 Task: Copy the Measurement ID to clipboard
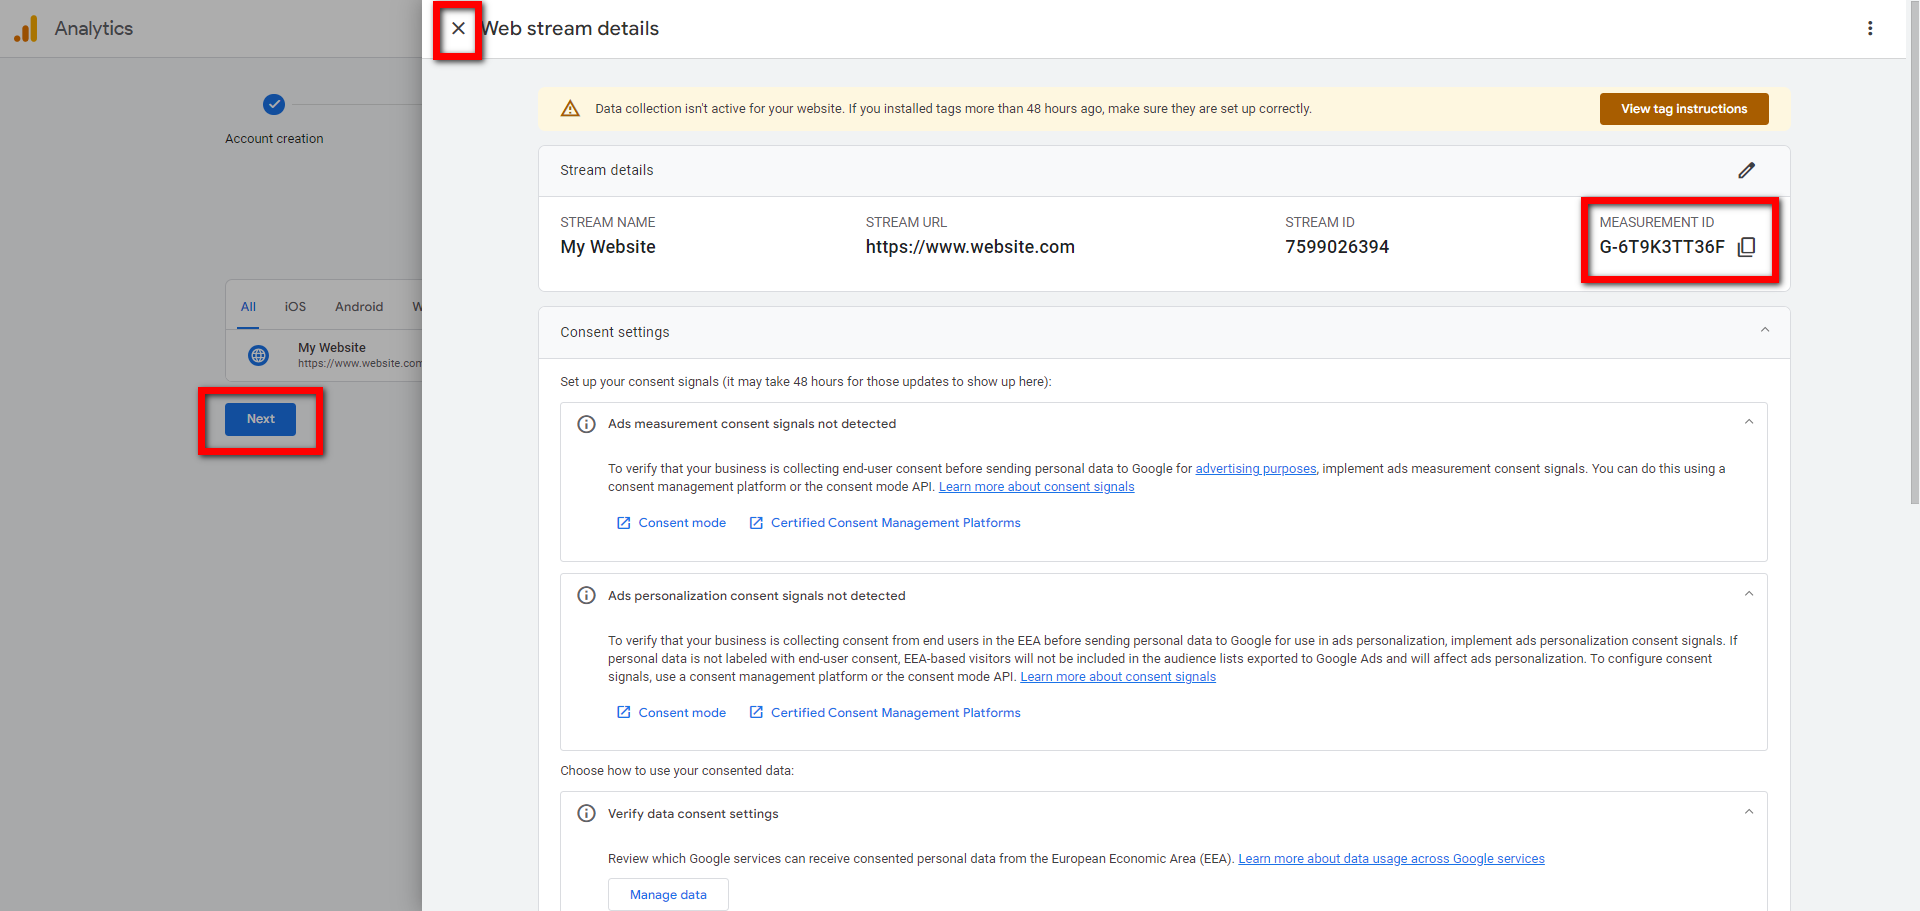1747,247
